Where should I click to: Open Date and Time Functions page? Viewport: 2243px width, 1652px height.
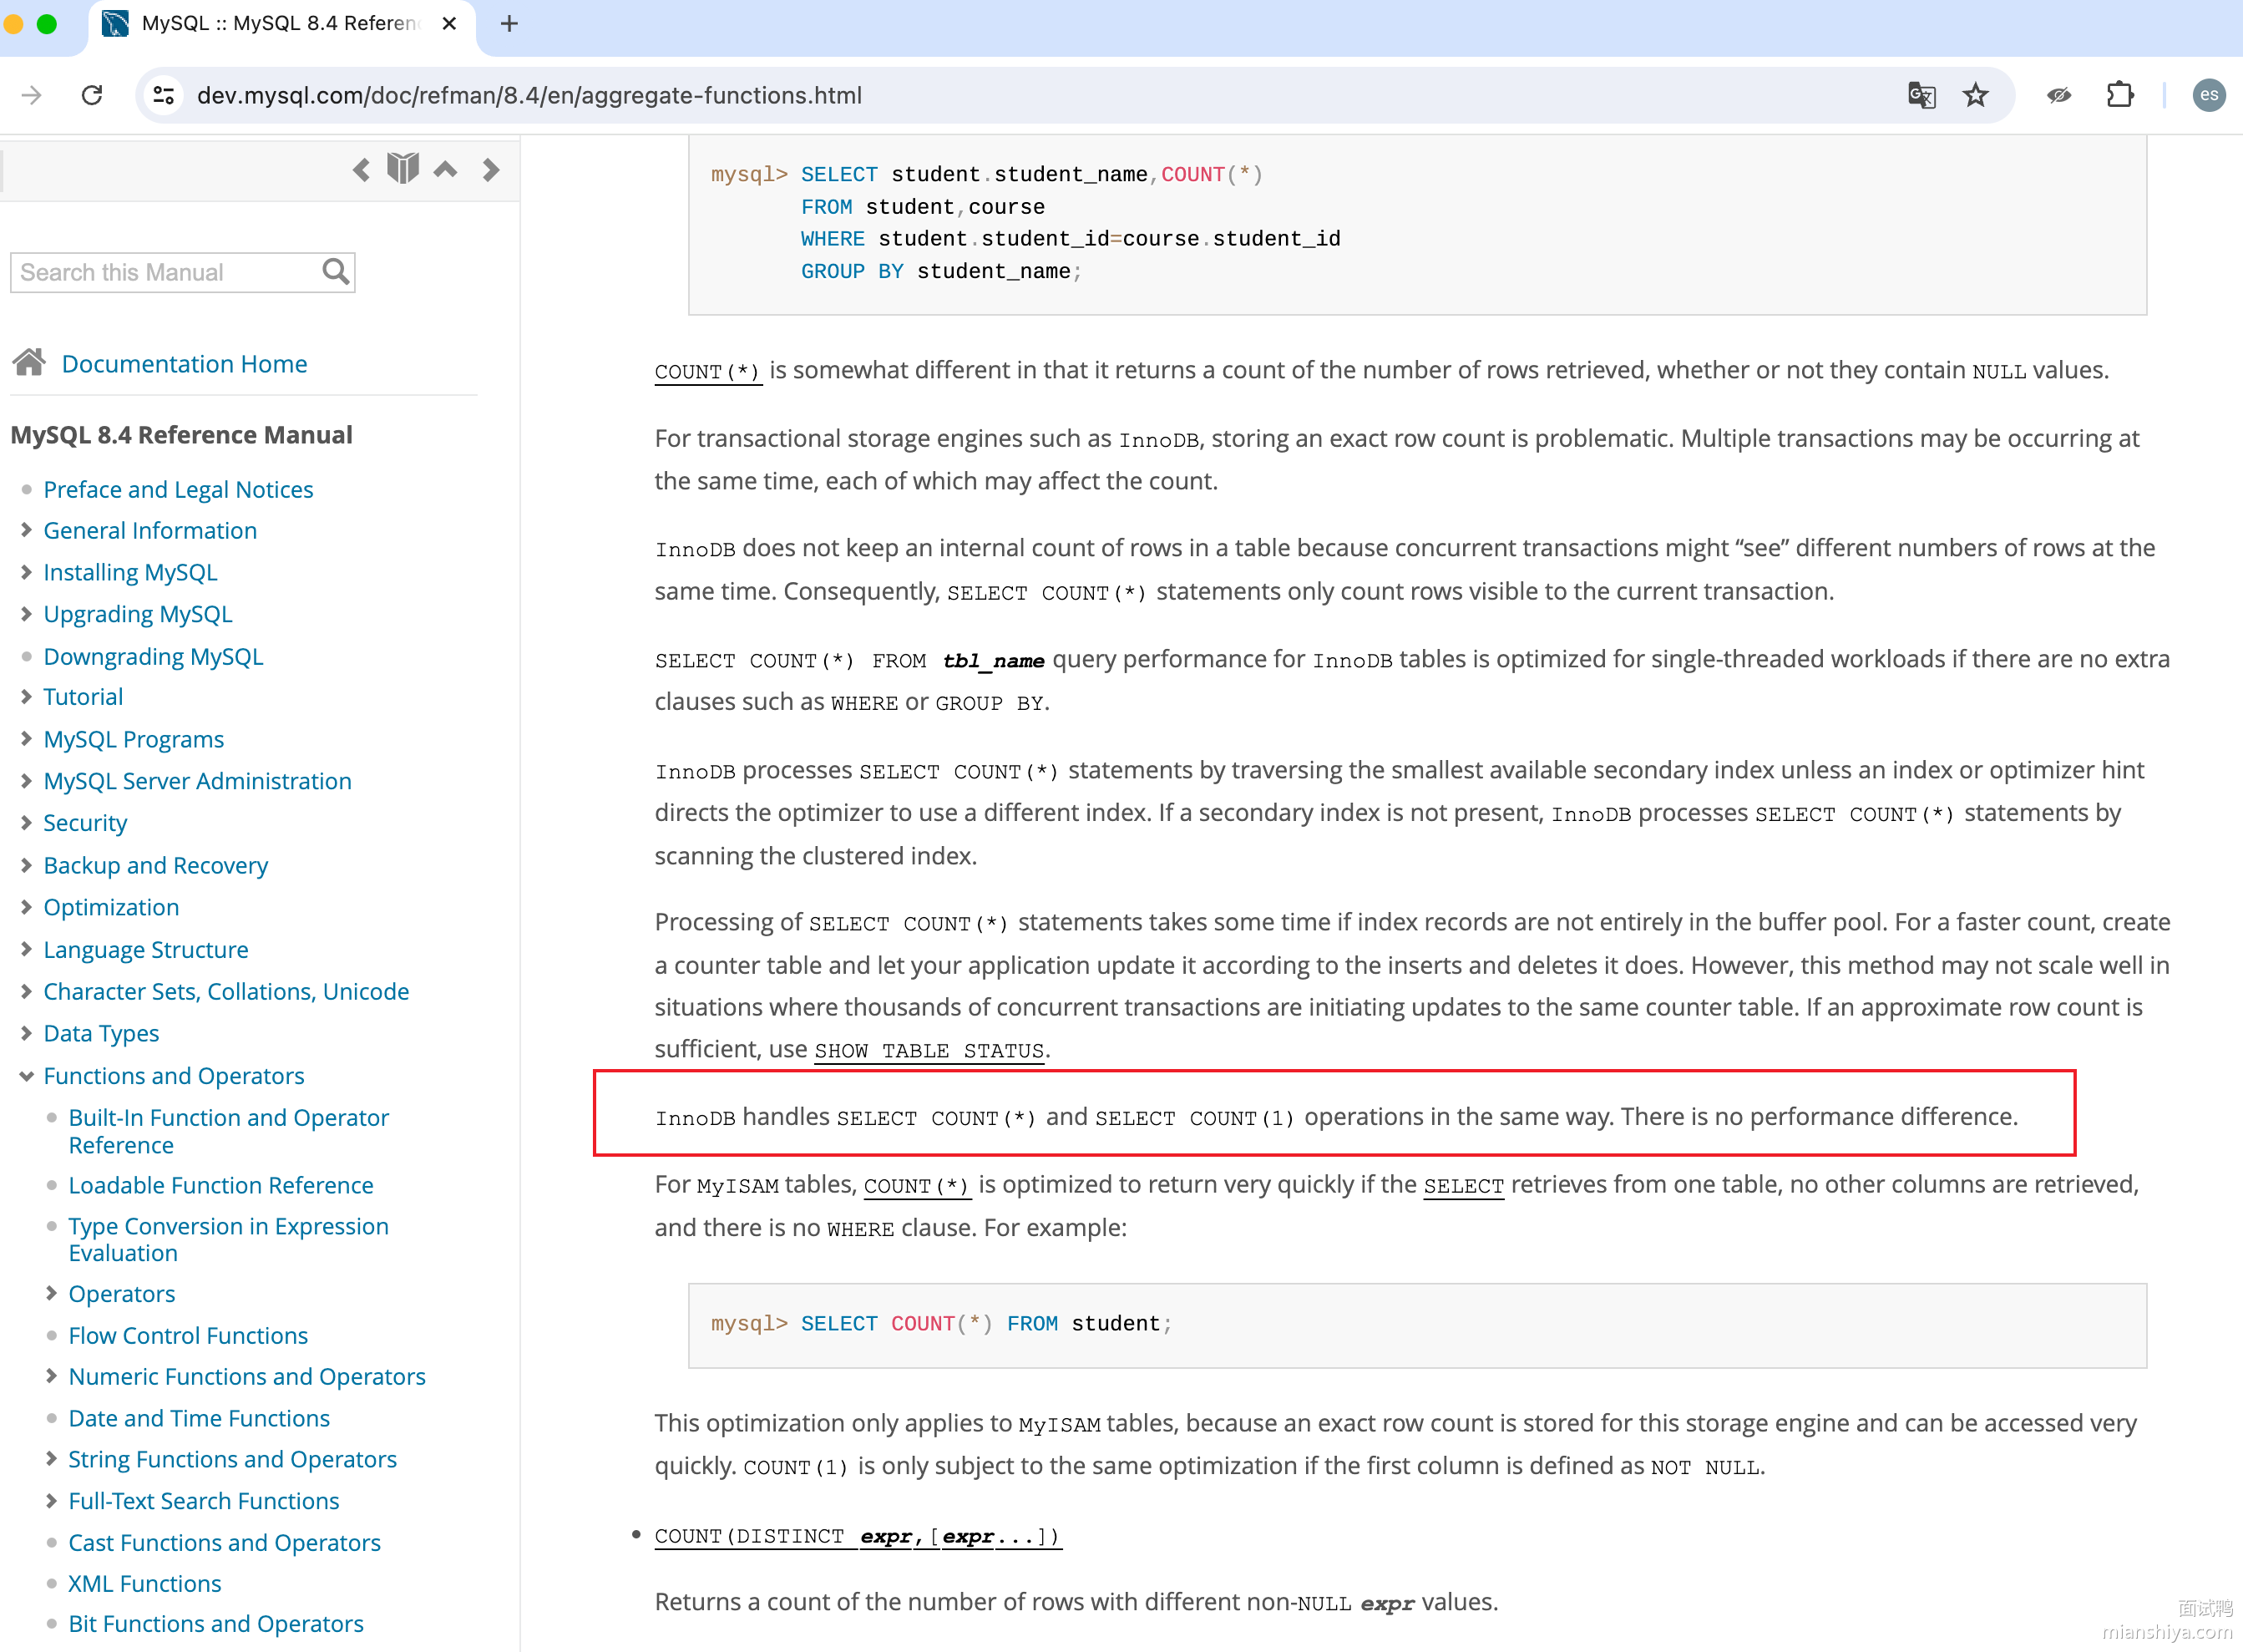199,1418
